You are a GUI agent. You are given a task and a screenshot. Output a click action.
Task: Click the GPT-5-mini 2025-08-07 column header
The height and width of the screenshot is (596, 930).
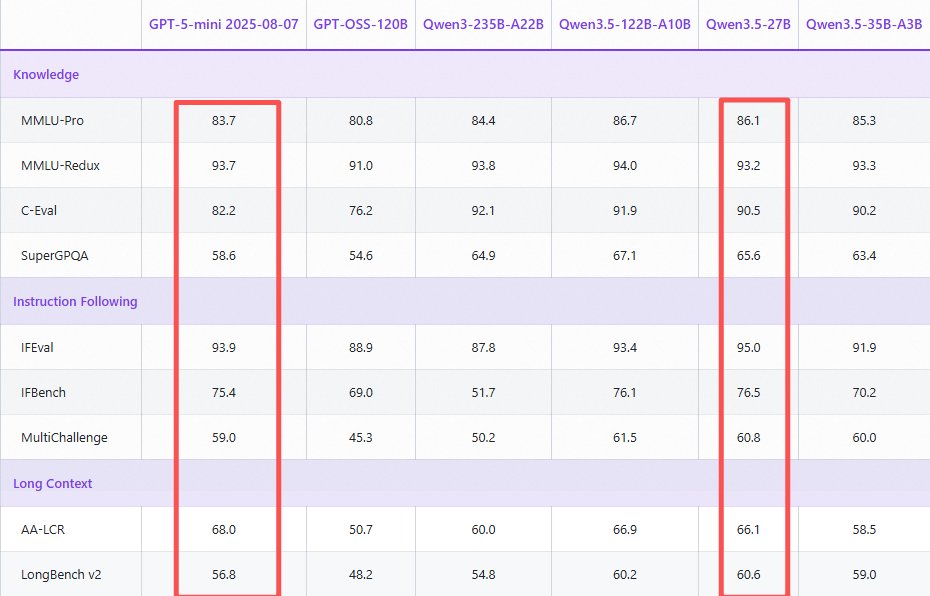pyautogui.click(x=224, y=24)
